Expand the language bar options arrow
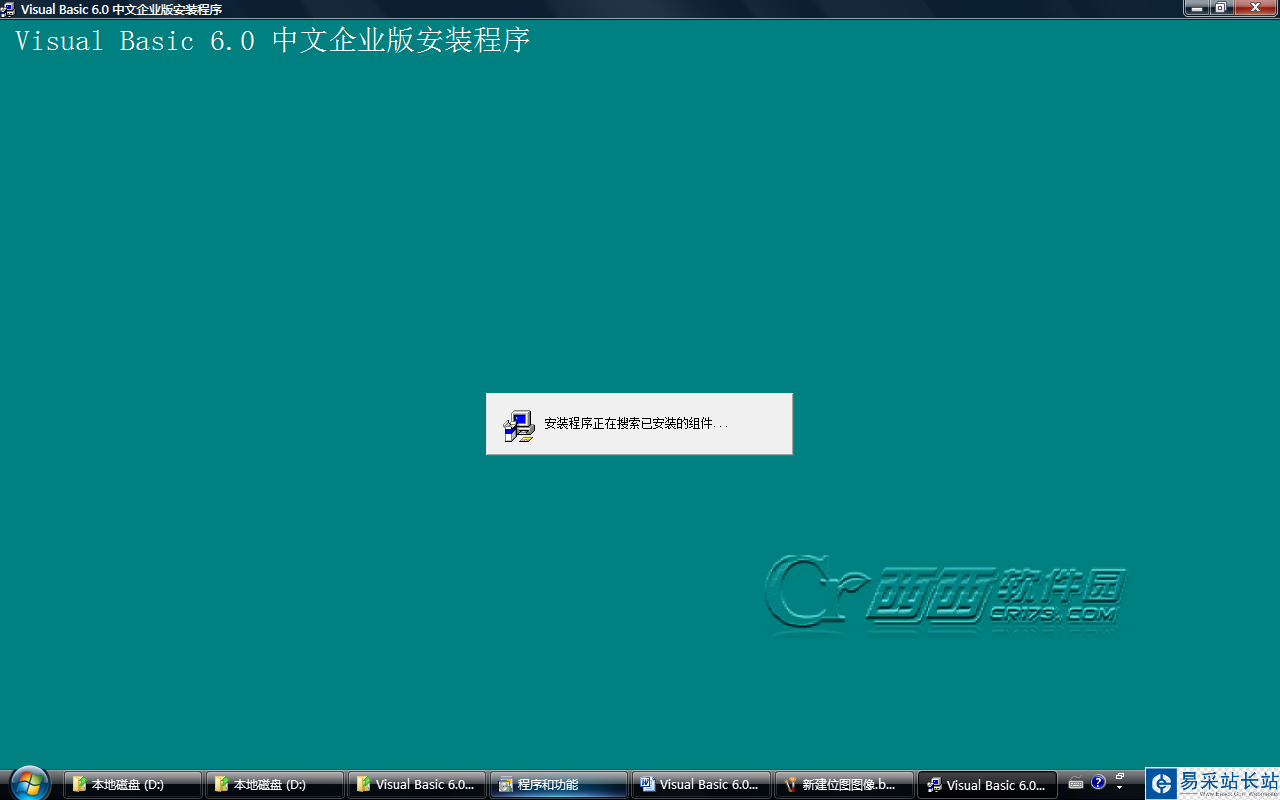Viewport: 1280px width, 800px height. pos(1120,788)
